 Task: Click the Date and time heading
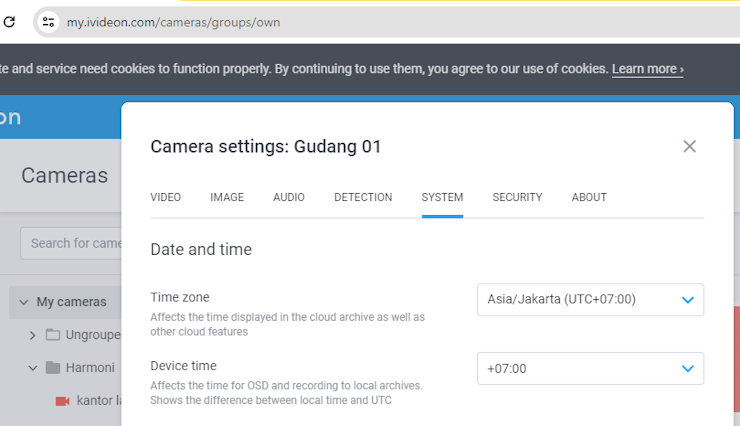coord(201,250)
